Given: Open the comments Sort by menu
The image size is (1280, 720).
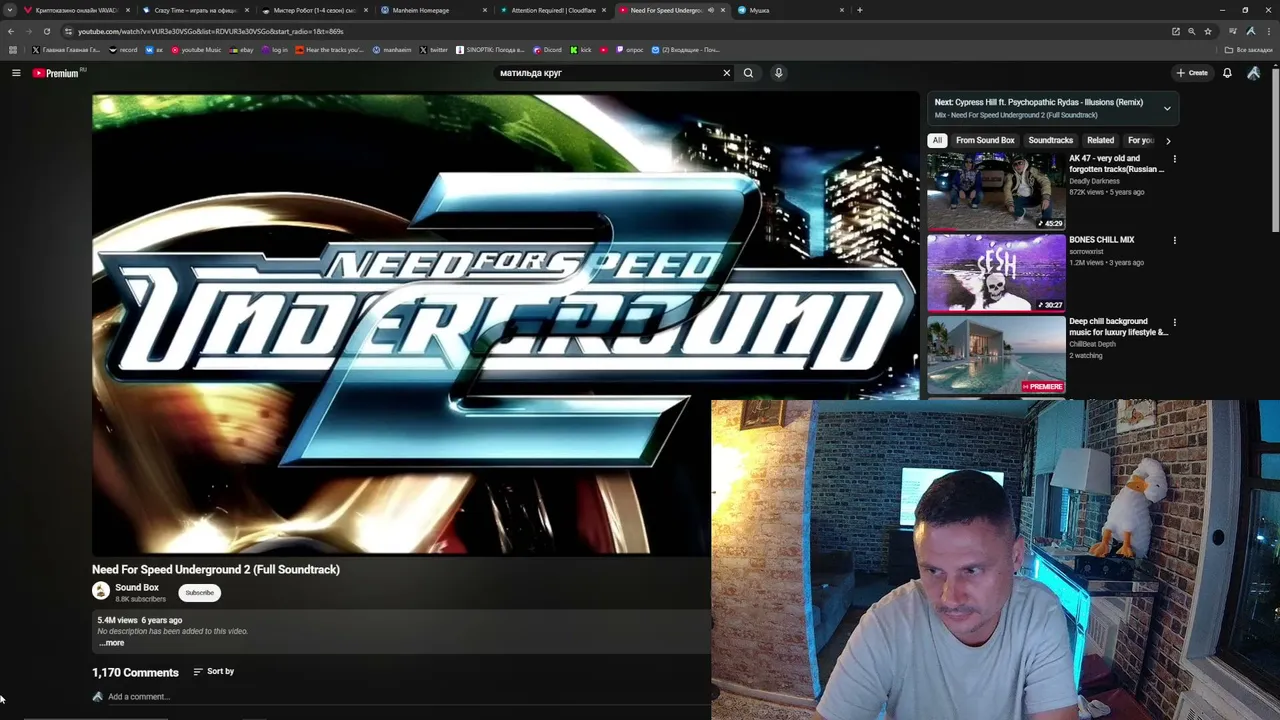Looking at the screenshot, I should point(213,672).
